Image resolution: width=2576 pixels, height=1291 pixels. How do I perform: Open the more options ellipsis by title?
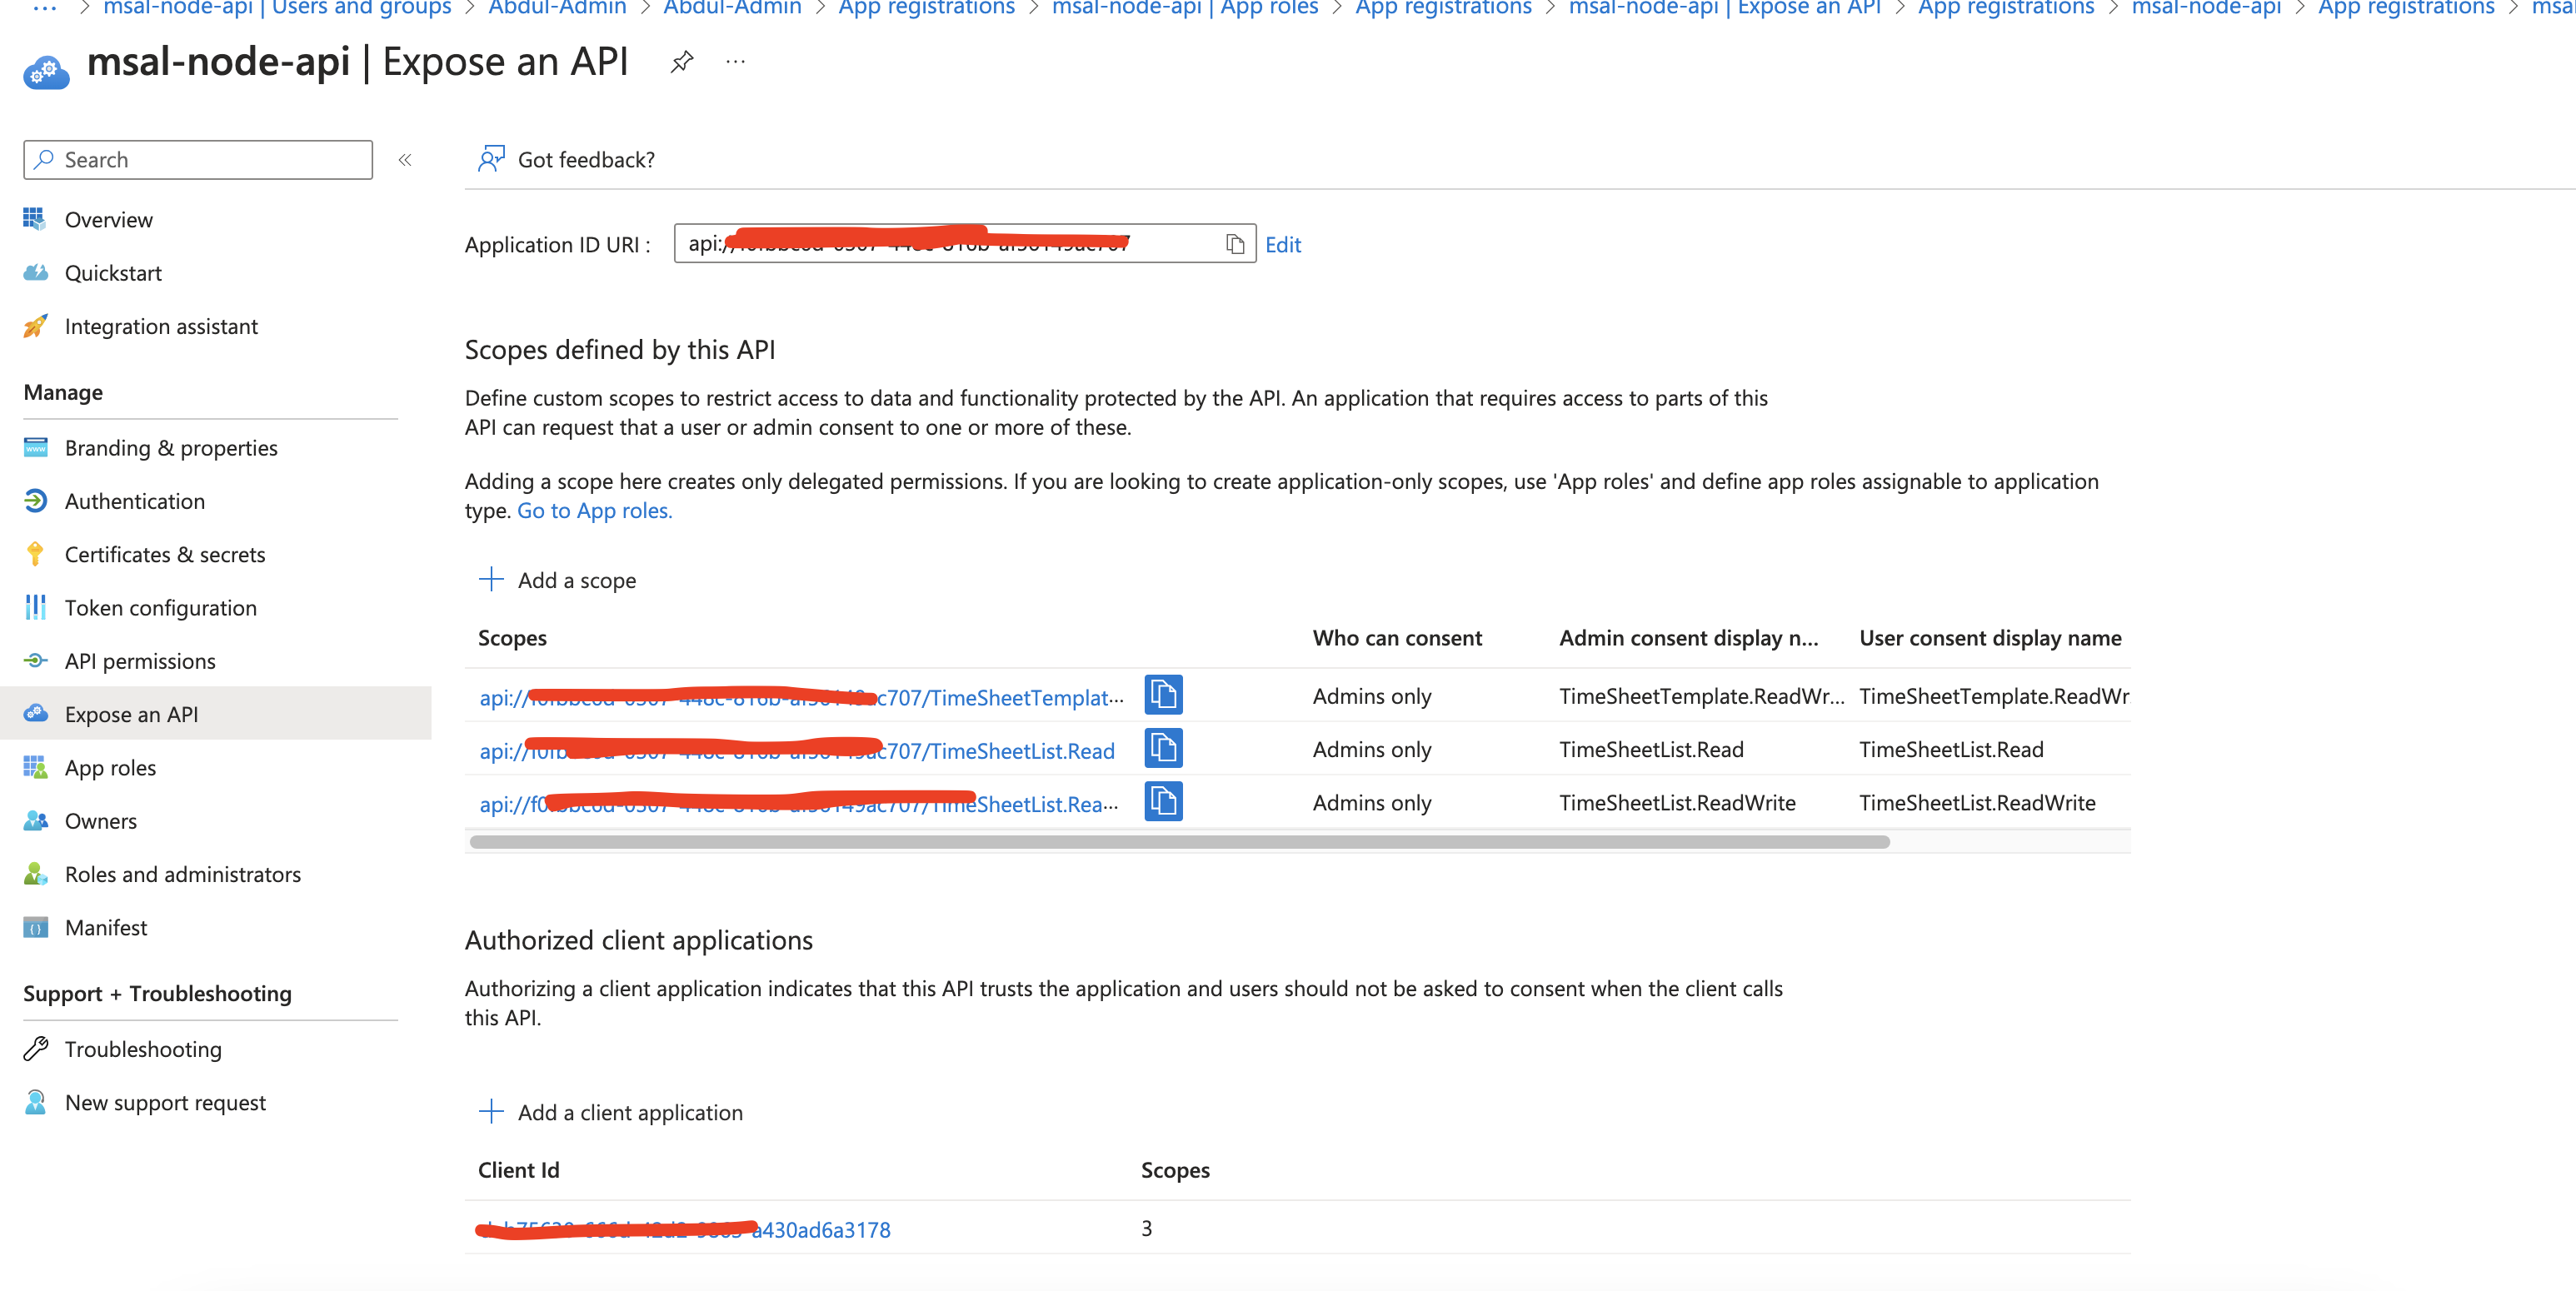736,62
